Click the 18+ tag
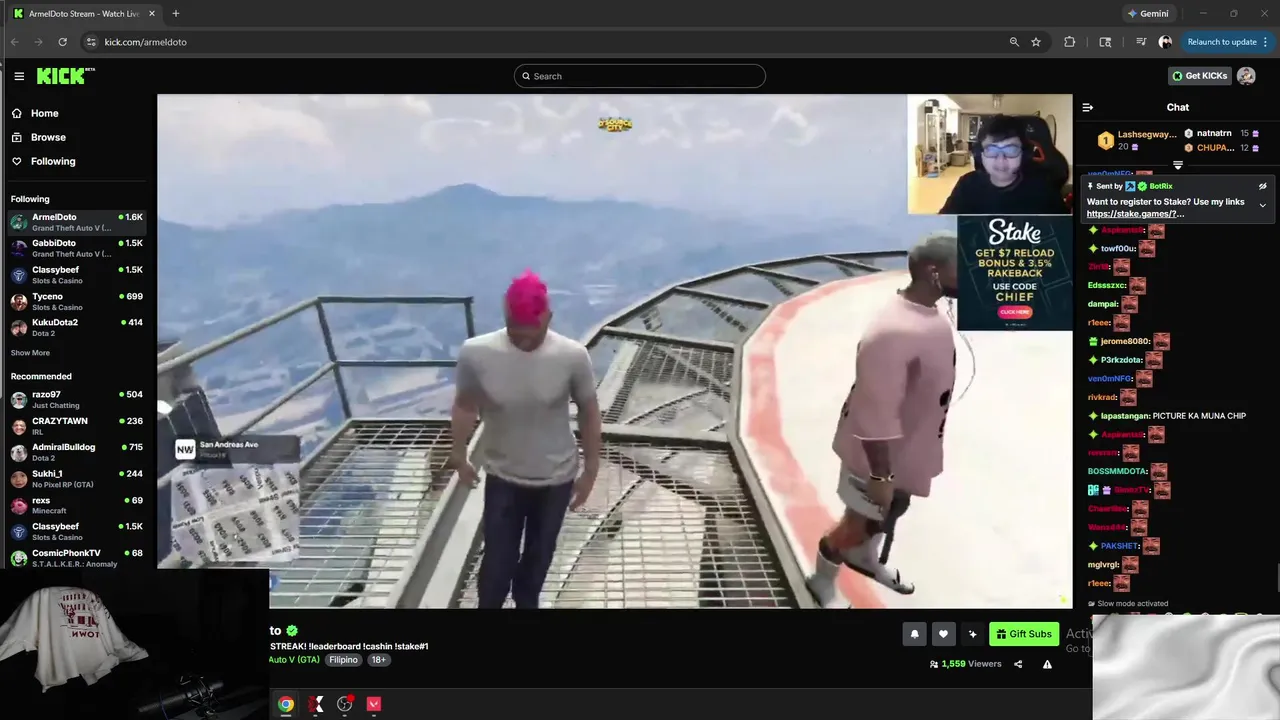 [x=379, y=660]
